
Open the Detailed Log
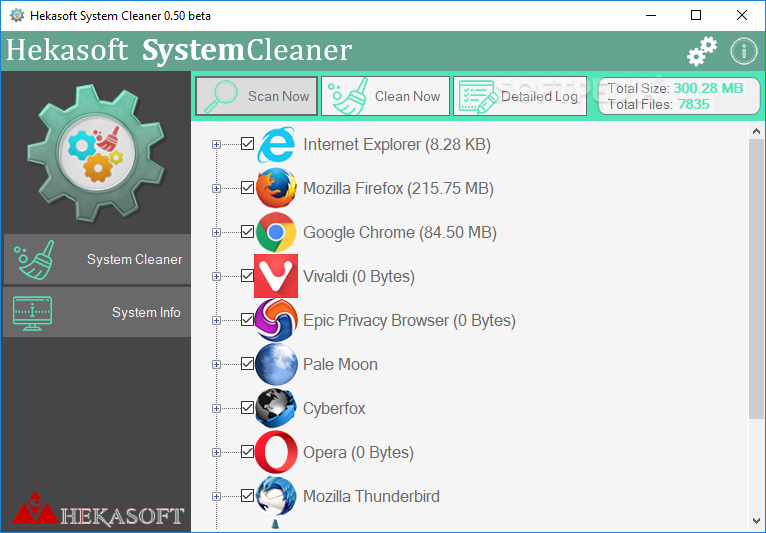[x=520, y=96]
